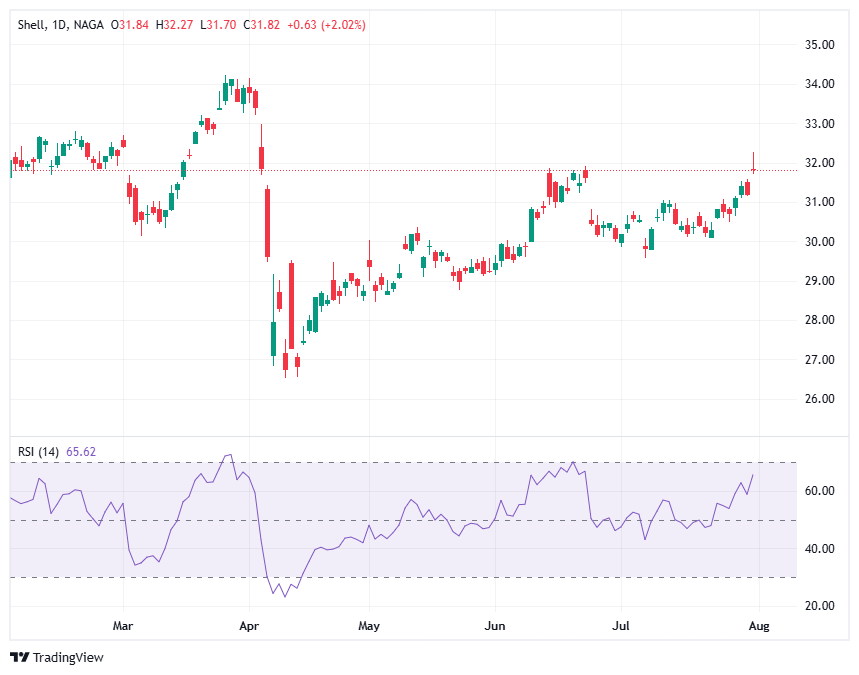The width and height of the screenshot is (859, 675).
Task: Click the 32.00 price scale label
Action: (x=821, y=163)
